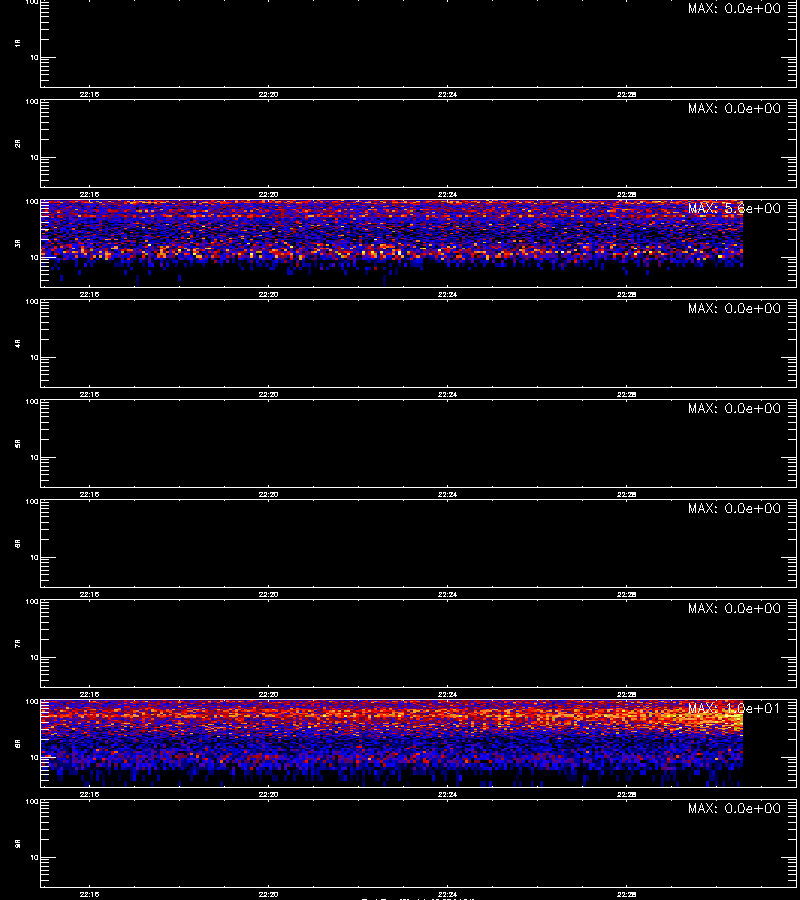Select the 22:28 tick label under panel 3R
The height and width of the screenshot is (900, 800).
click(x=627, y=294)
